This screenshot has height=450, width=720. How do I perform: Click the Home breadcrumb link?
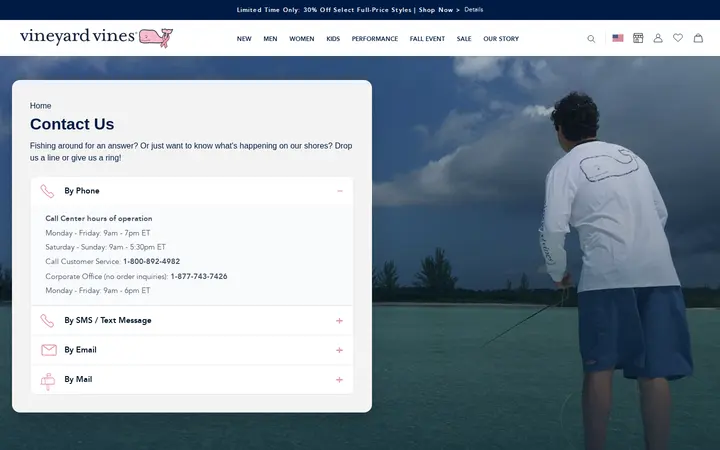tap(40, 106)
